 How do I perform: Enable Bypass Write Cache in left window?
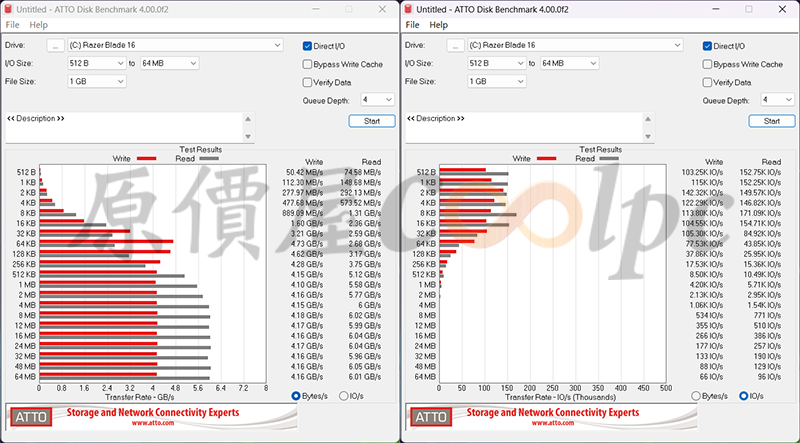(307, 64)
